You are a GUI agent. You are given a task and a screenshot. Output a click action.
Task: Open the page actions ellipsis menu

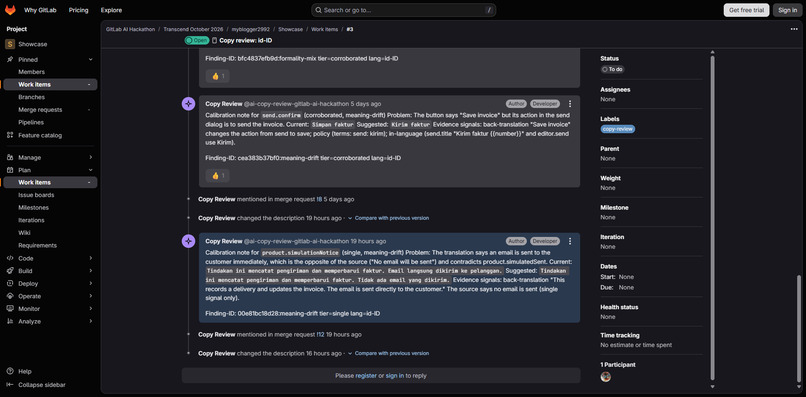794,29
